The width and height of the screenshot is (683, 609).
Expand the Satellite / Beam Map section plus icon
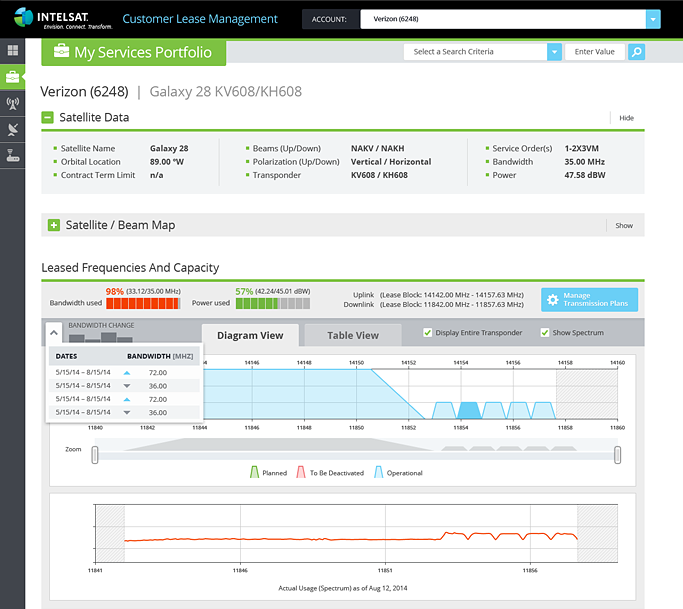54,225
